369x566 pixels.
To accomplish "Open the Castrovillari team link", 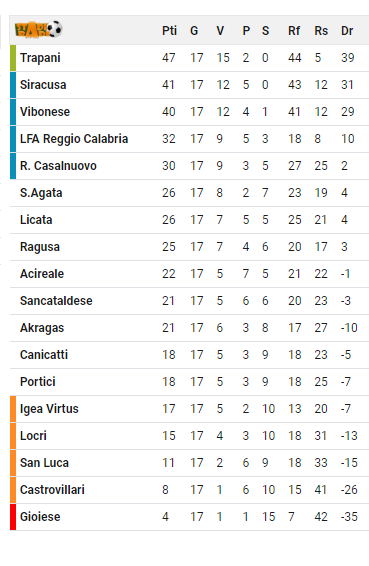I will [x=52, y=490].
